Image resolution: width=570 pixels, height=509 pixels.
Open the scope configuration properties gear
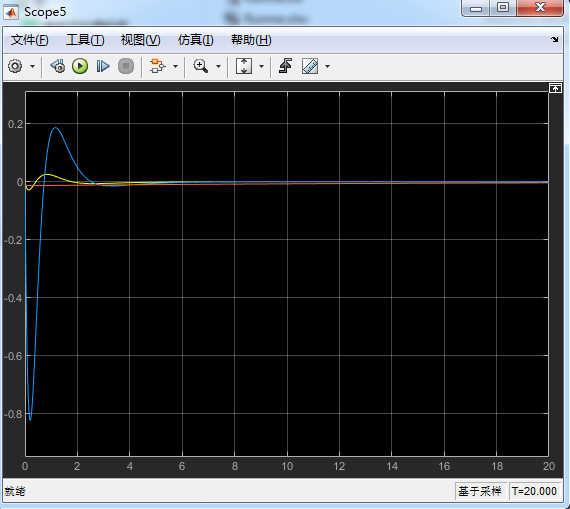tap(15, 67)
